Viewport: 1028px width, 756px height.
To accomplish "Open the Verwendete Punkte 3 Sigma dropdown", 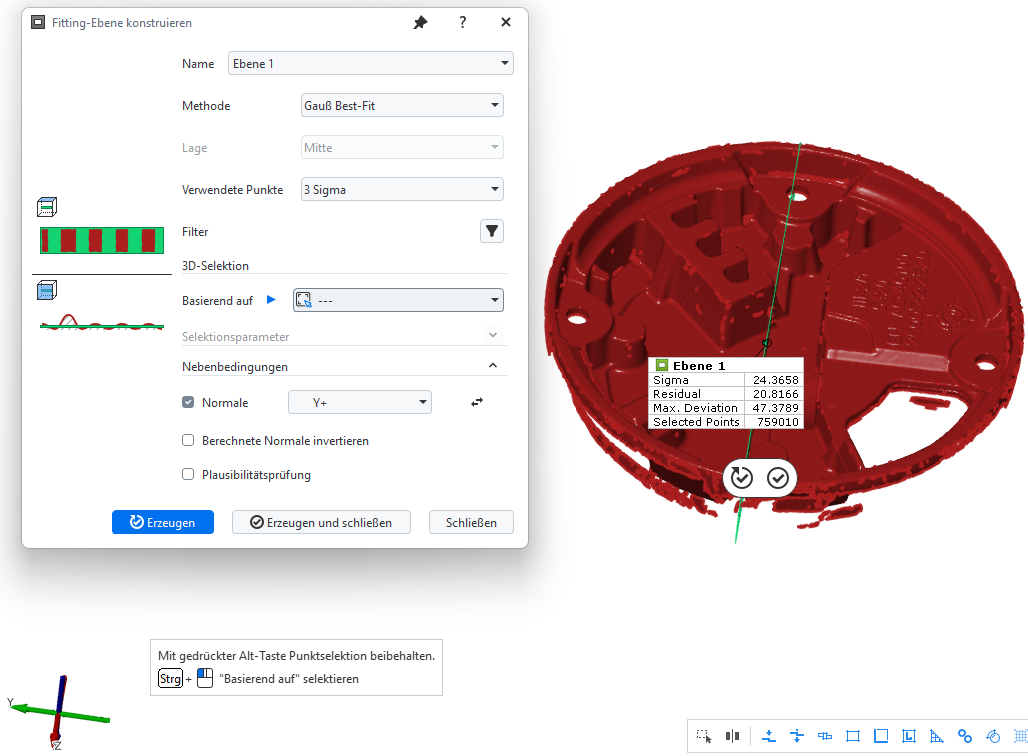I will 402,190.
